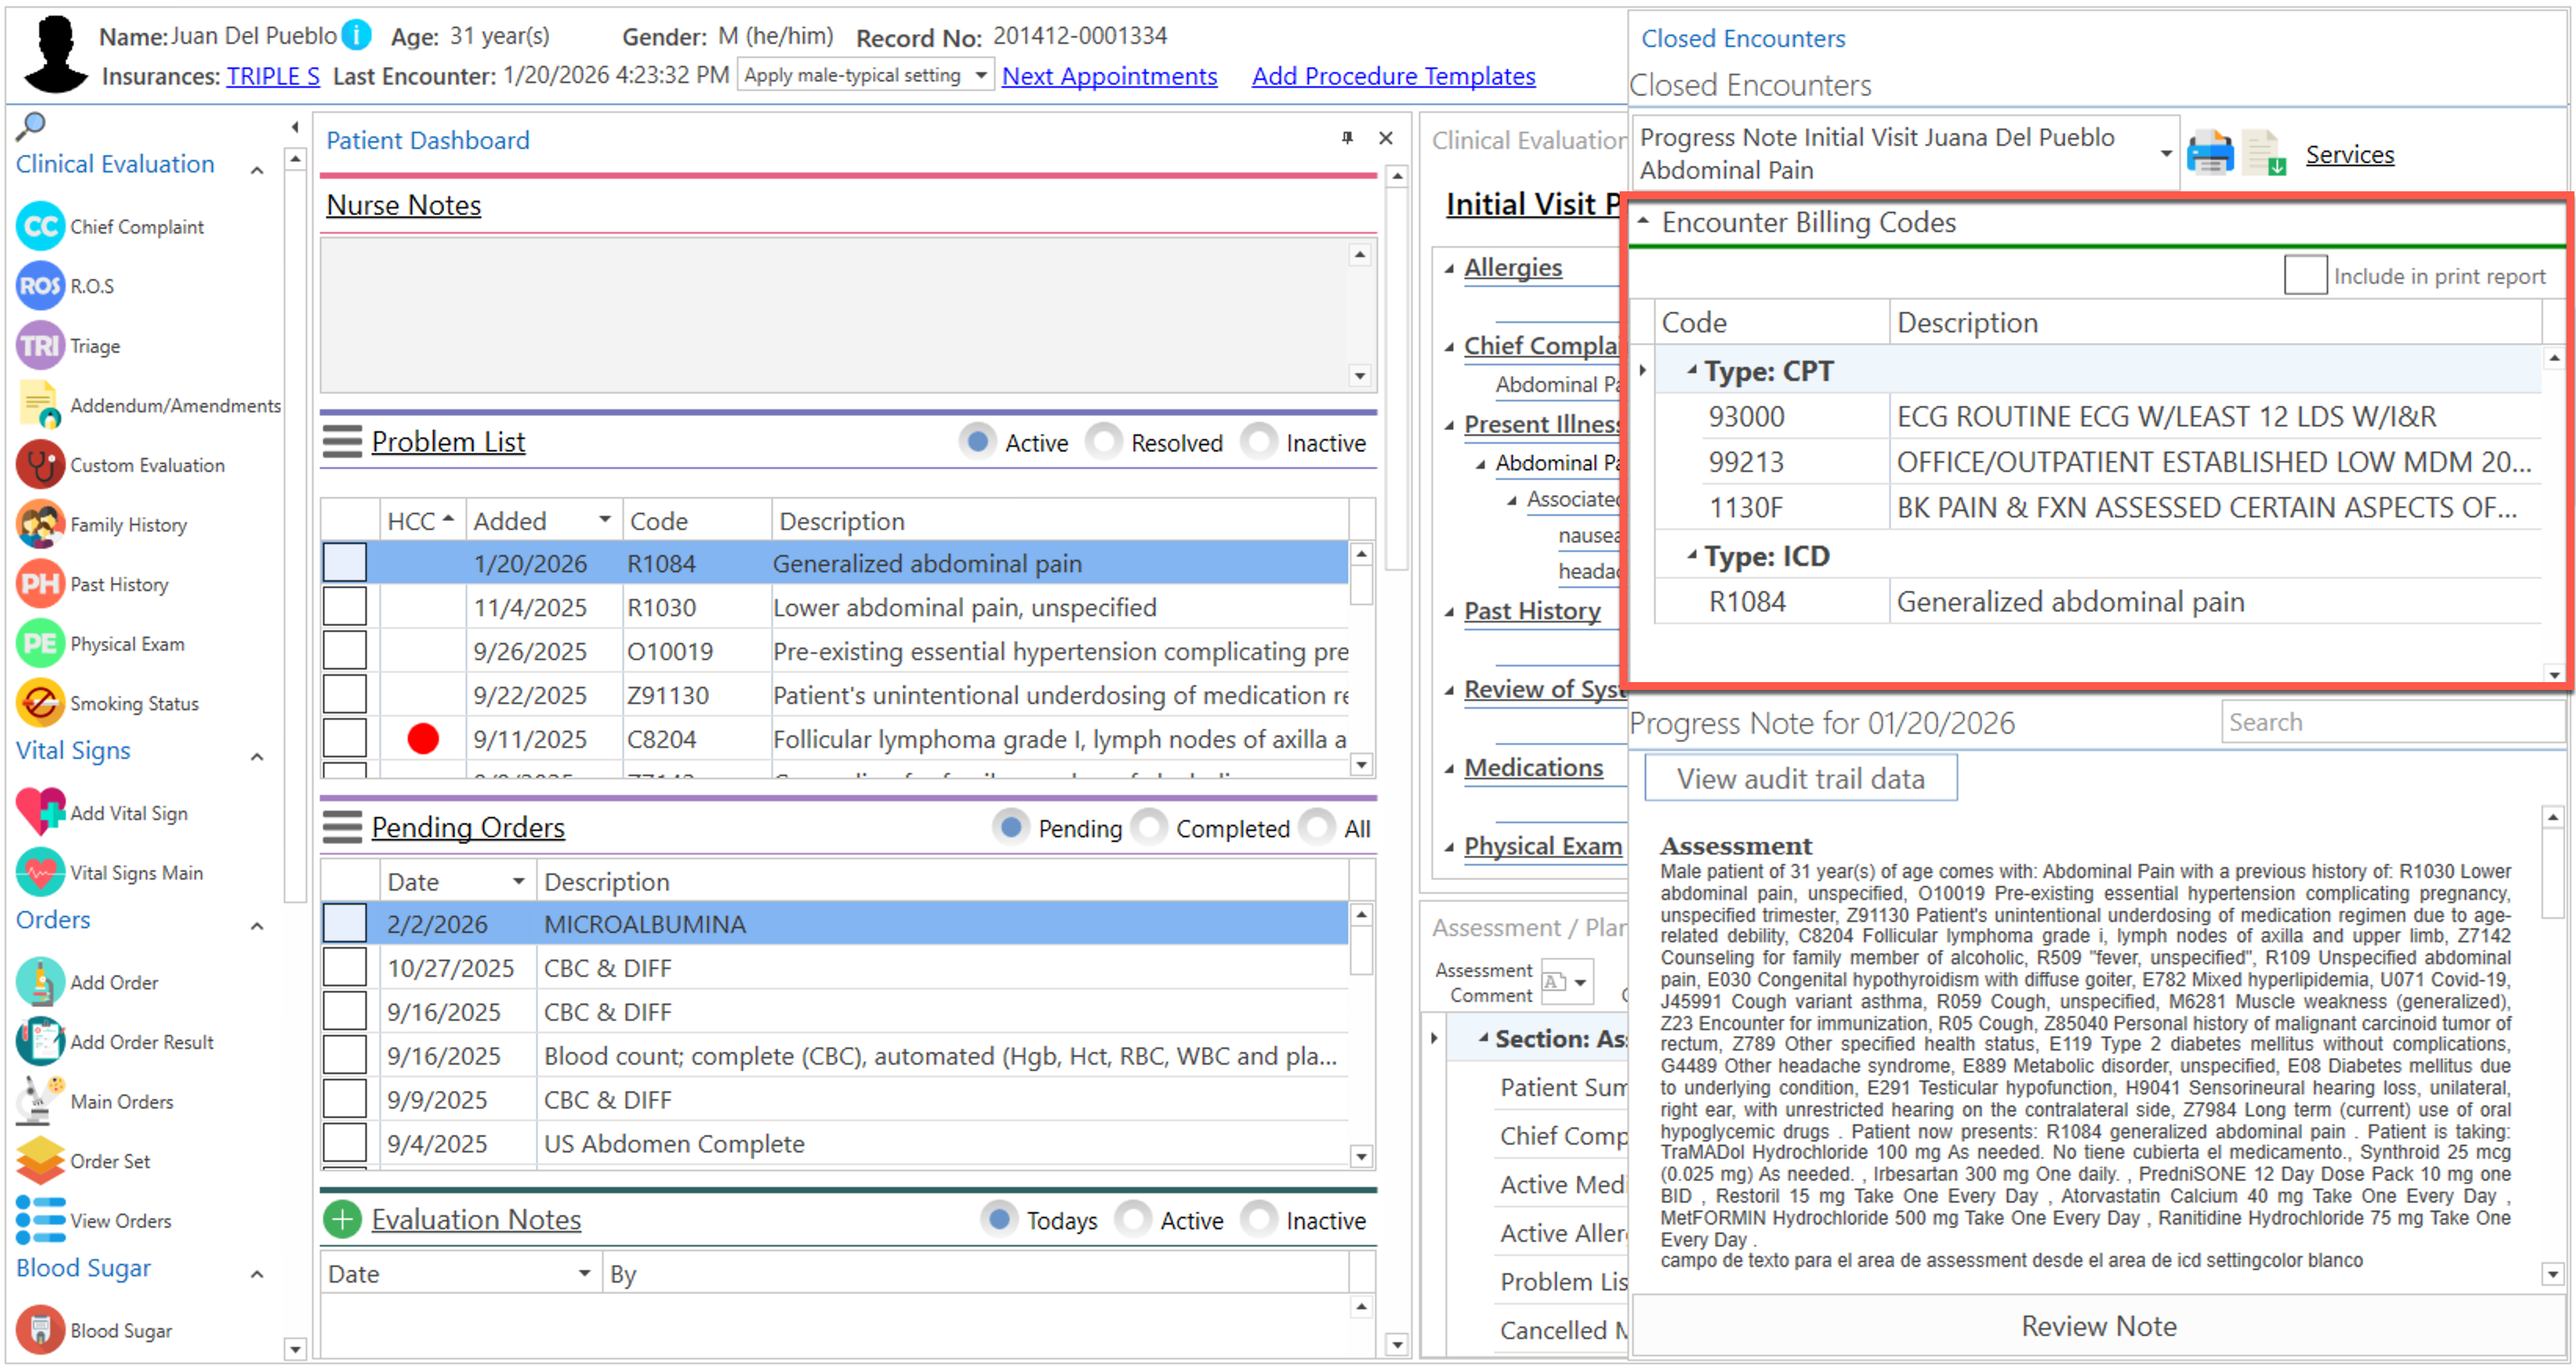Collapse the Type: CPT group

[x=1692, y=371]
